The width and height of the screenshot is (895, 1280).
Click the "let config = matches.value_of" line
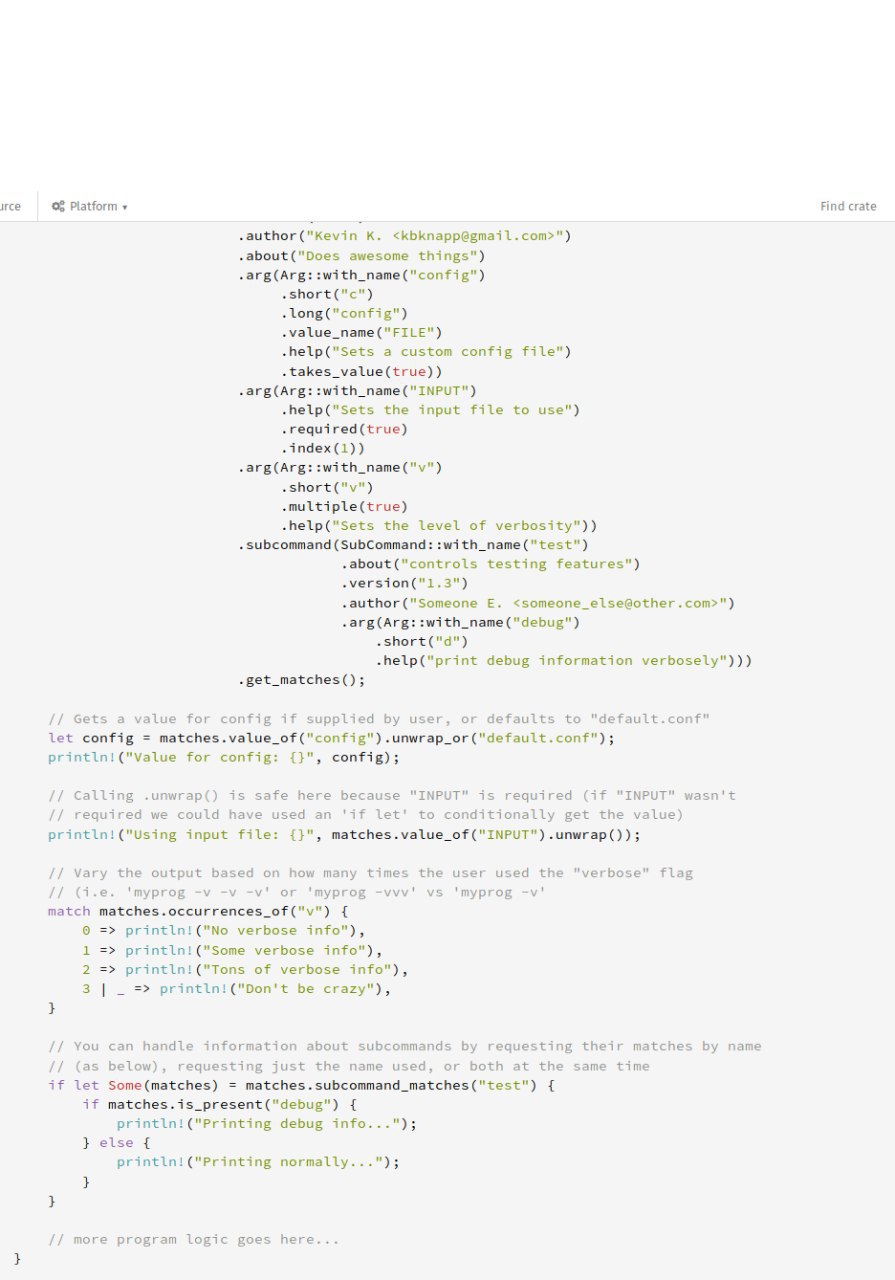pos(331,737)
